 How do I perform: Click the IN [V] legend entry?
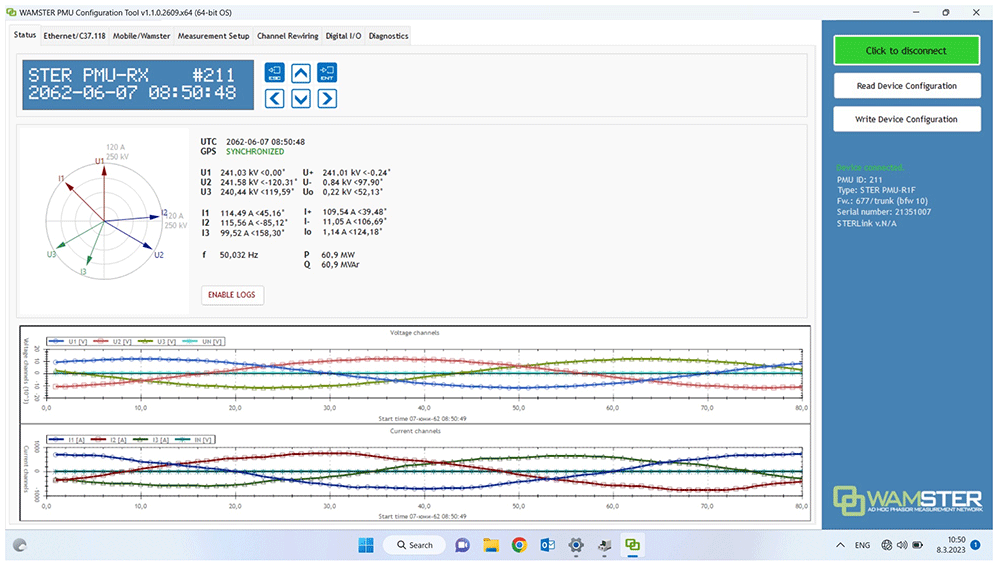[194, 440]
